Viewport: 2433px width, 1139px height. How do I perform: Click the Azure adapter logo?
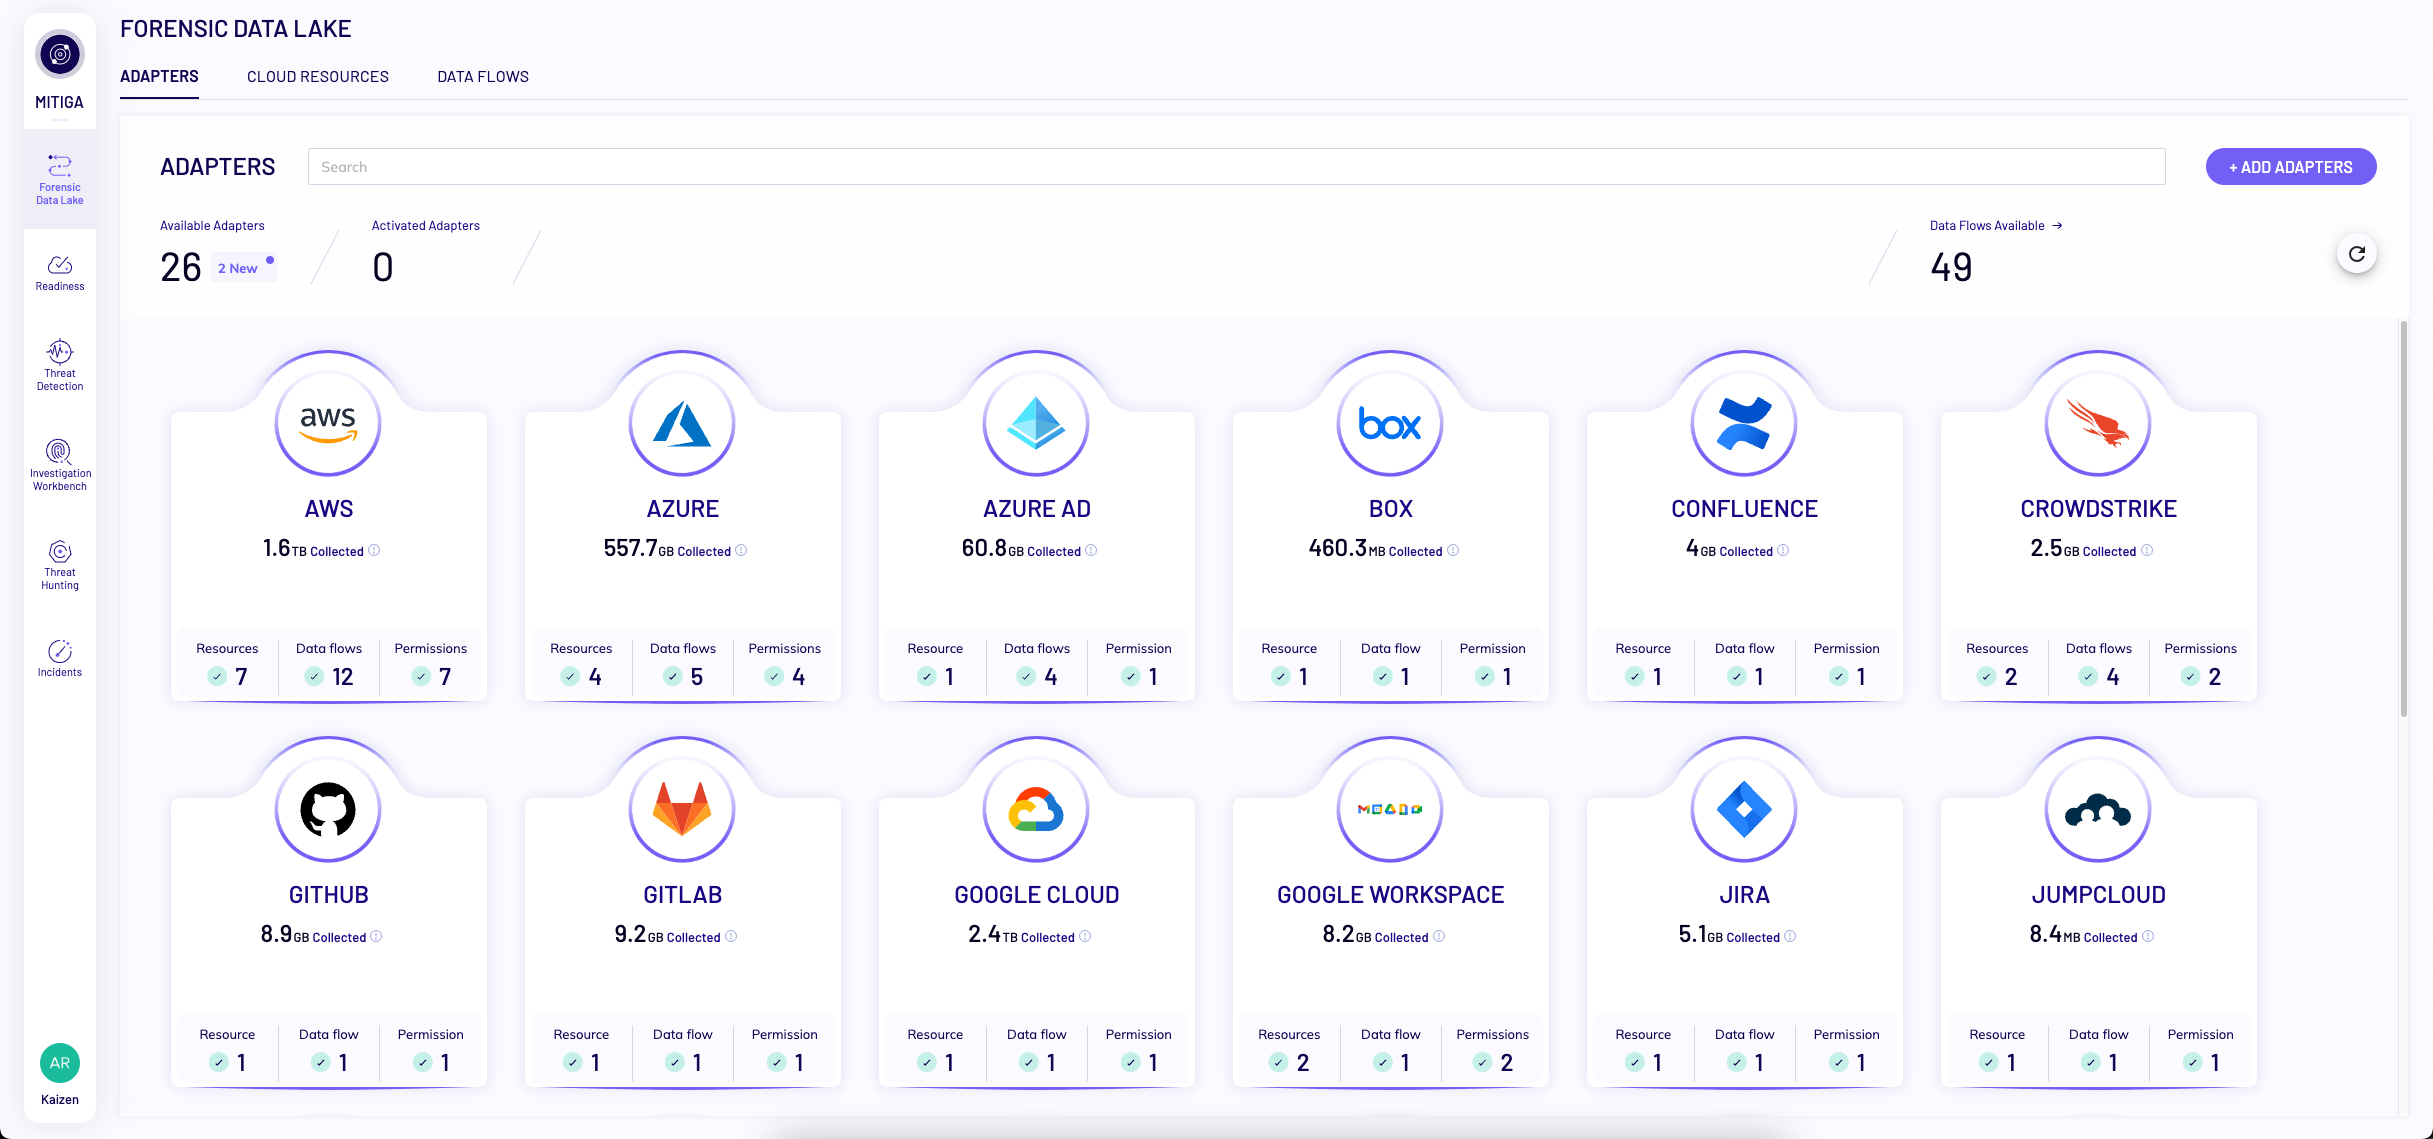682,424
